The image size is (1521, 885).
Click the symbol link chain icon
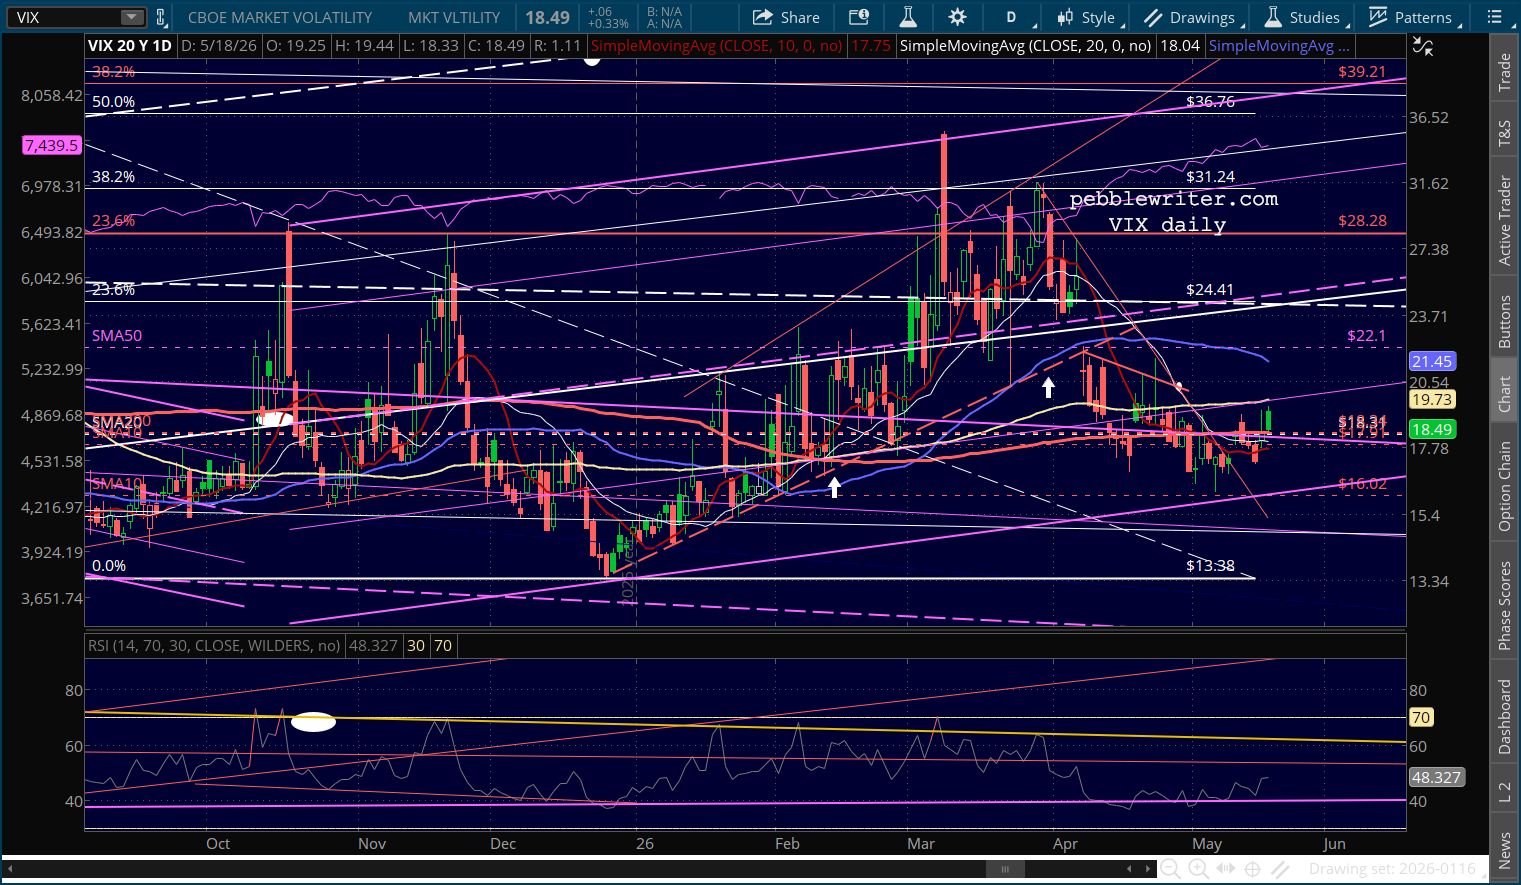(x=163, y=17)
